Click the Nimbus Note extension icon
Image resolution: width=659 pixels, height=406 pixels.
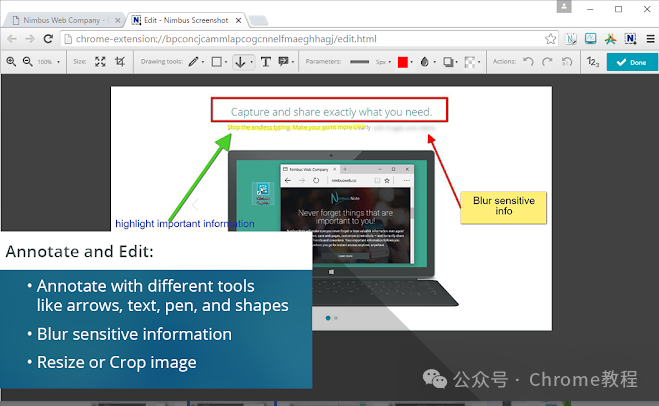[571, 39]
